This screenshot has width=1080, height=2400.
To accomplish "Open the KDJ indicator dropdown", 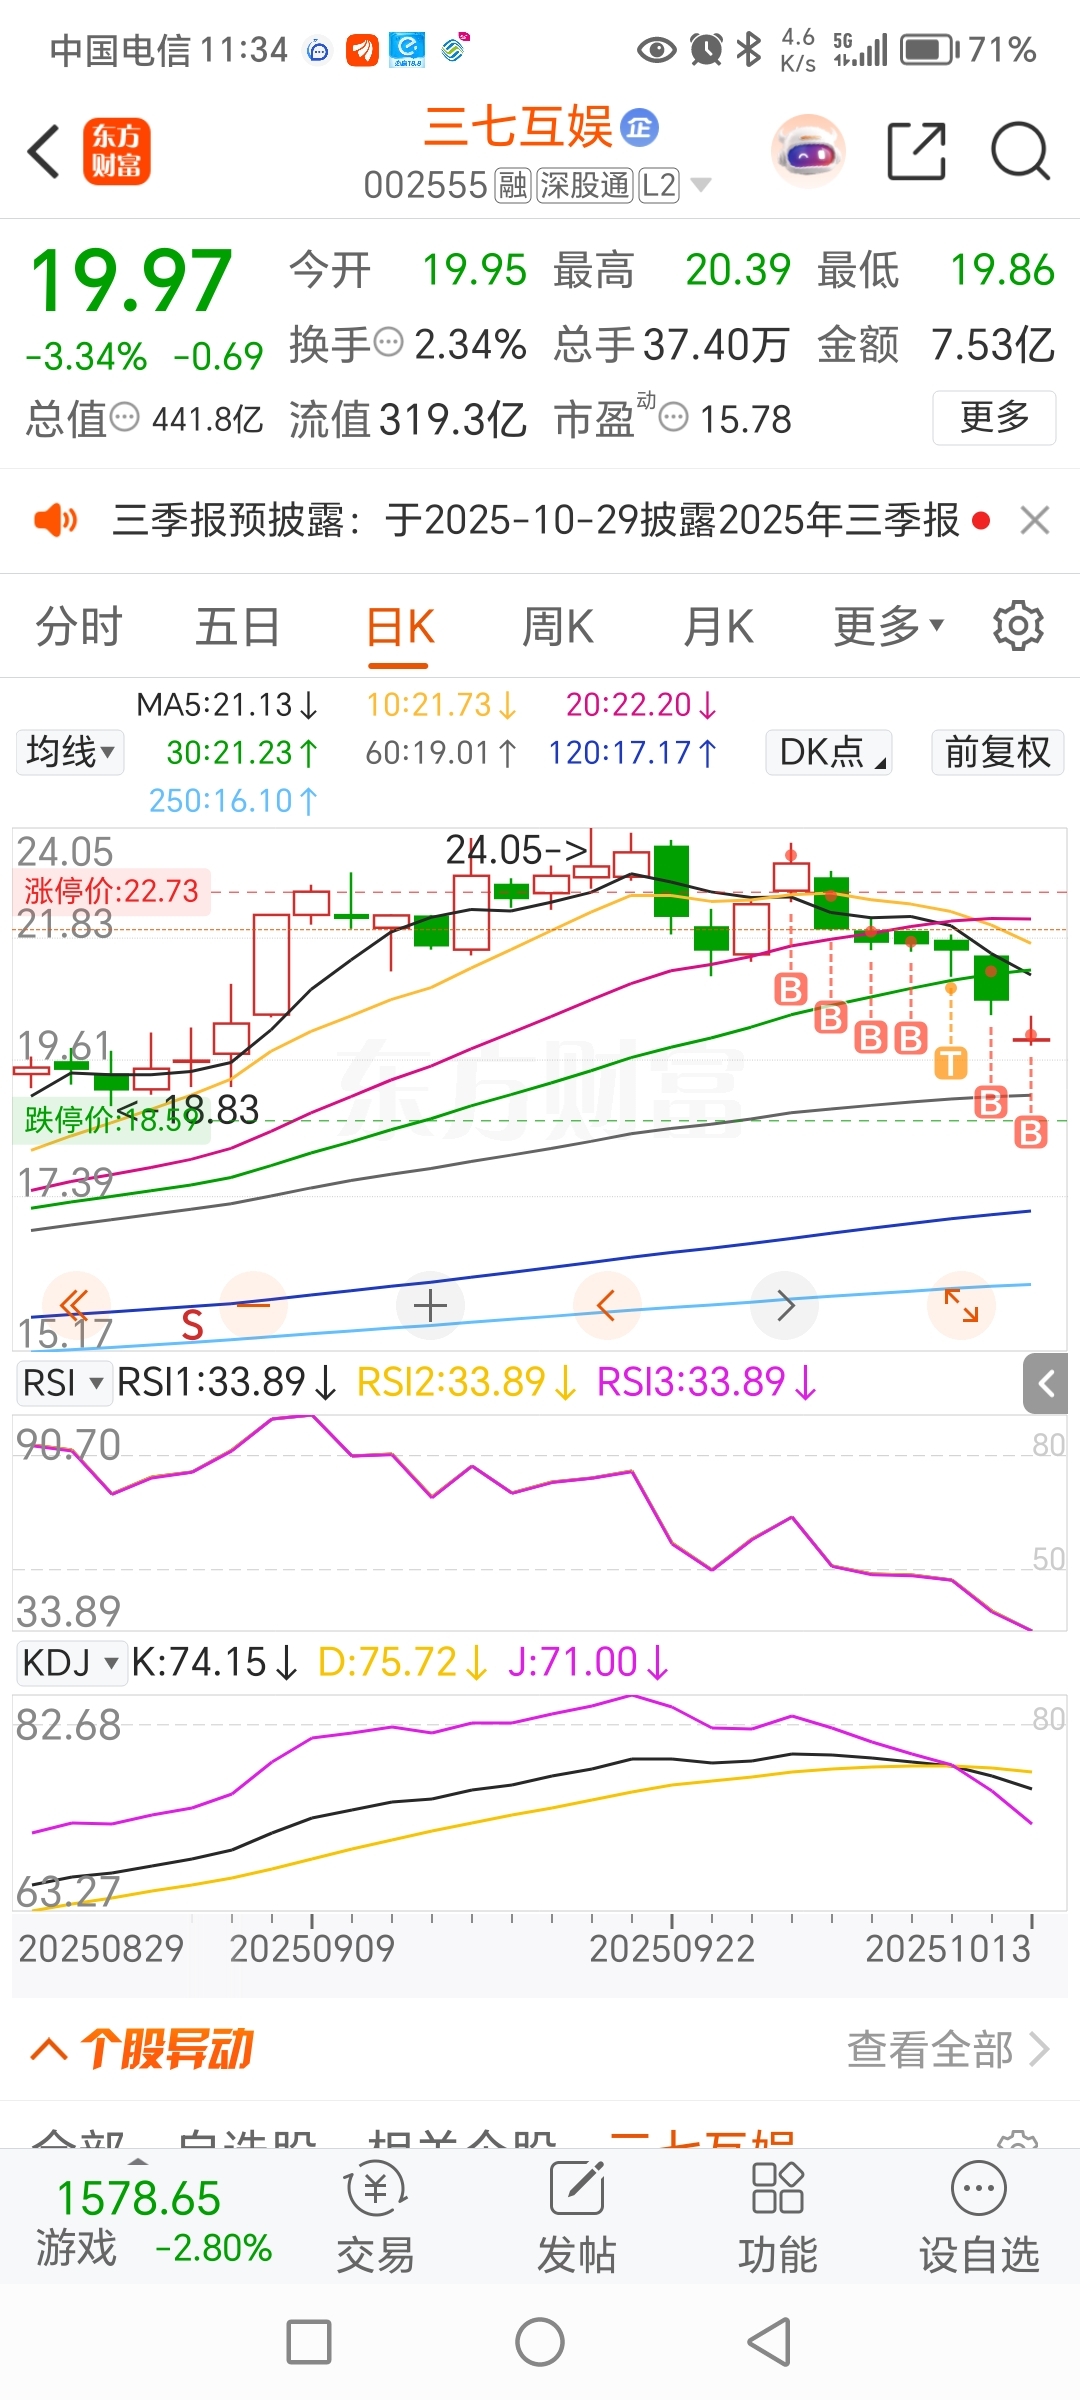I will [x=70, y=1663].
